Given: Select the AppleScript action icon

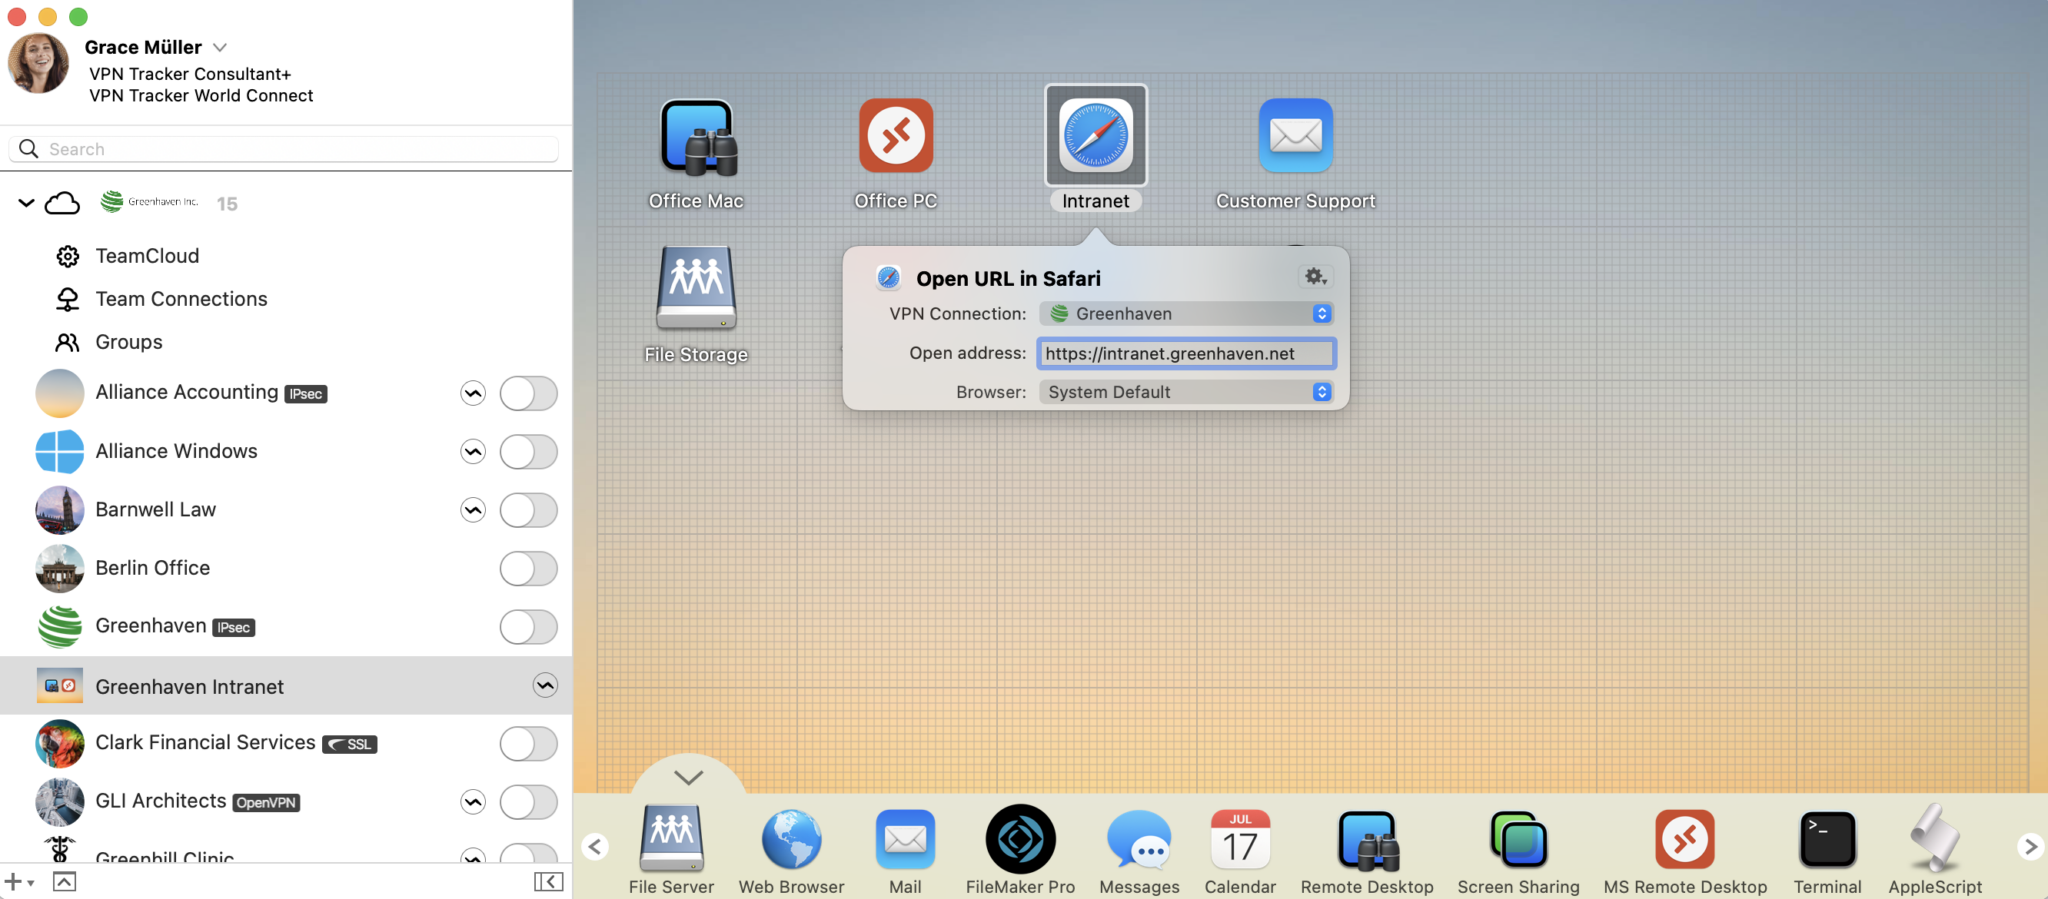Looking at the screenshot, I should click(1934, 840).
